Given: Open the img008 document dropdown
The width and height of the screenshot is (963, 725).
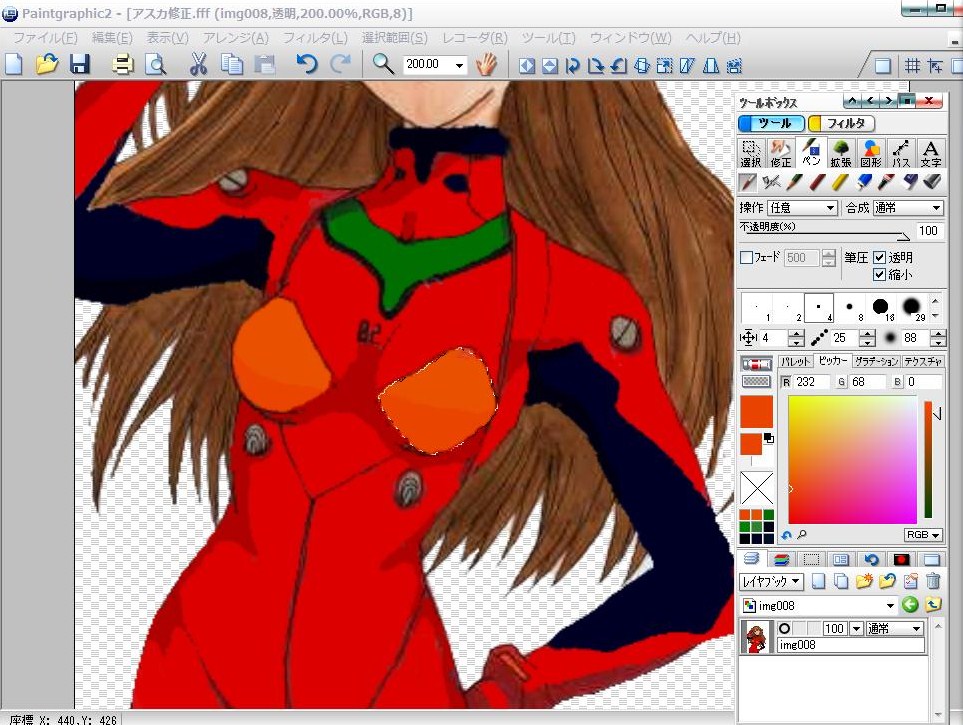Looking at the screenshot, I should coord(890,606).
